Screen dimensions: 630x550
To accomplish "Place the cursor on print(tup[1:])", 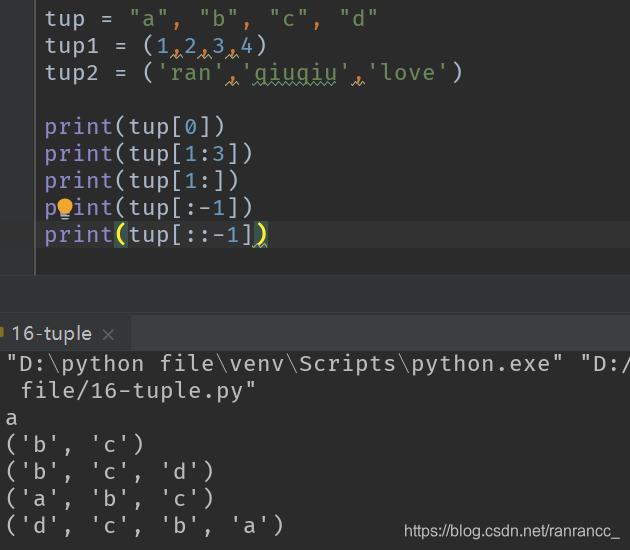I will (x=141, y=181).
